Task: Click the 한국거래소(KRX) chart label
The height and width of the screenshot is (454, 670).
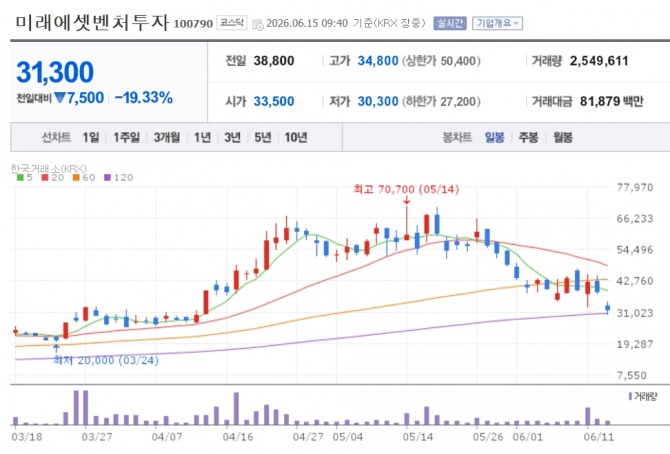Action: [49, 168]
